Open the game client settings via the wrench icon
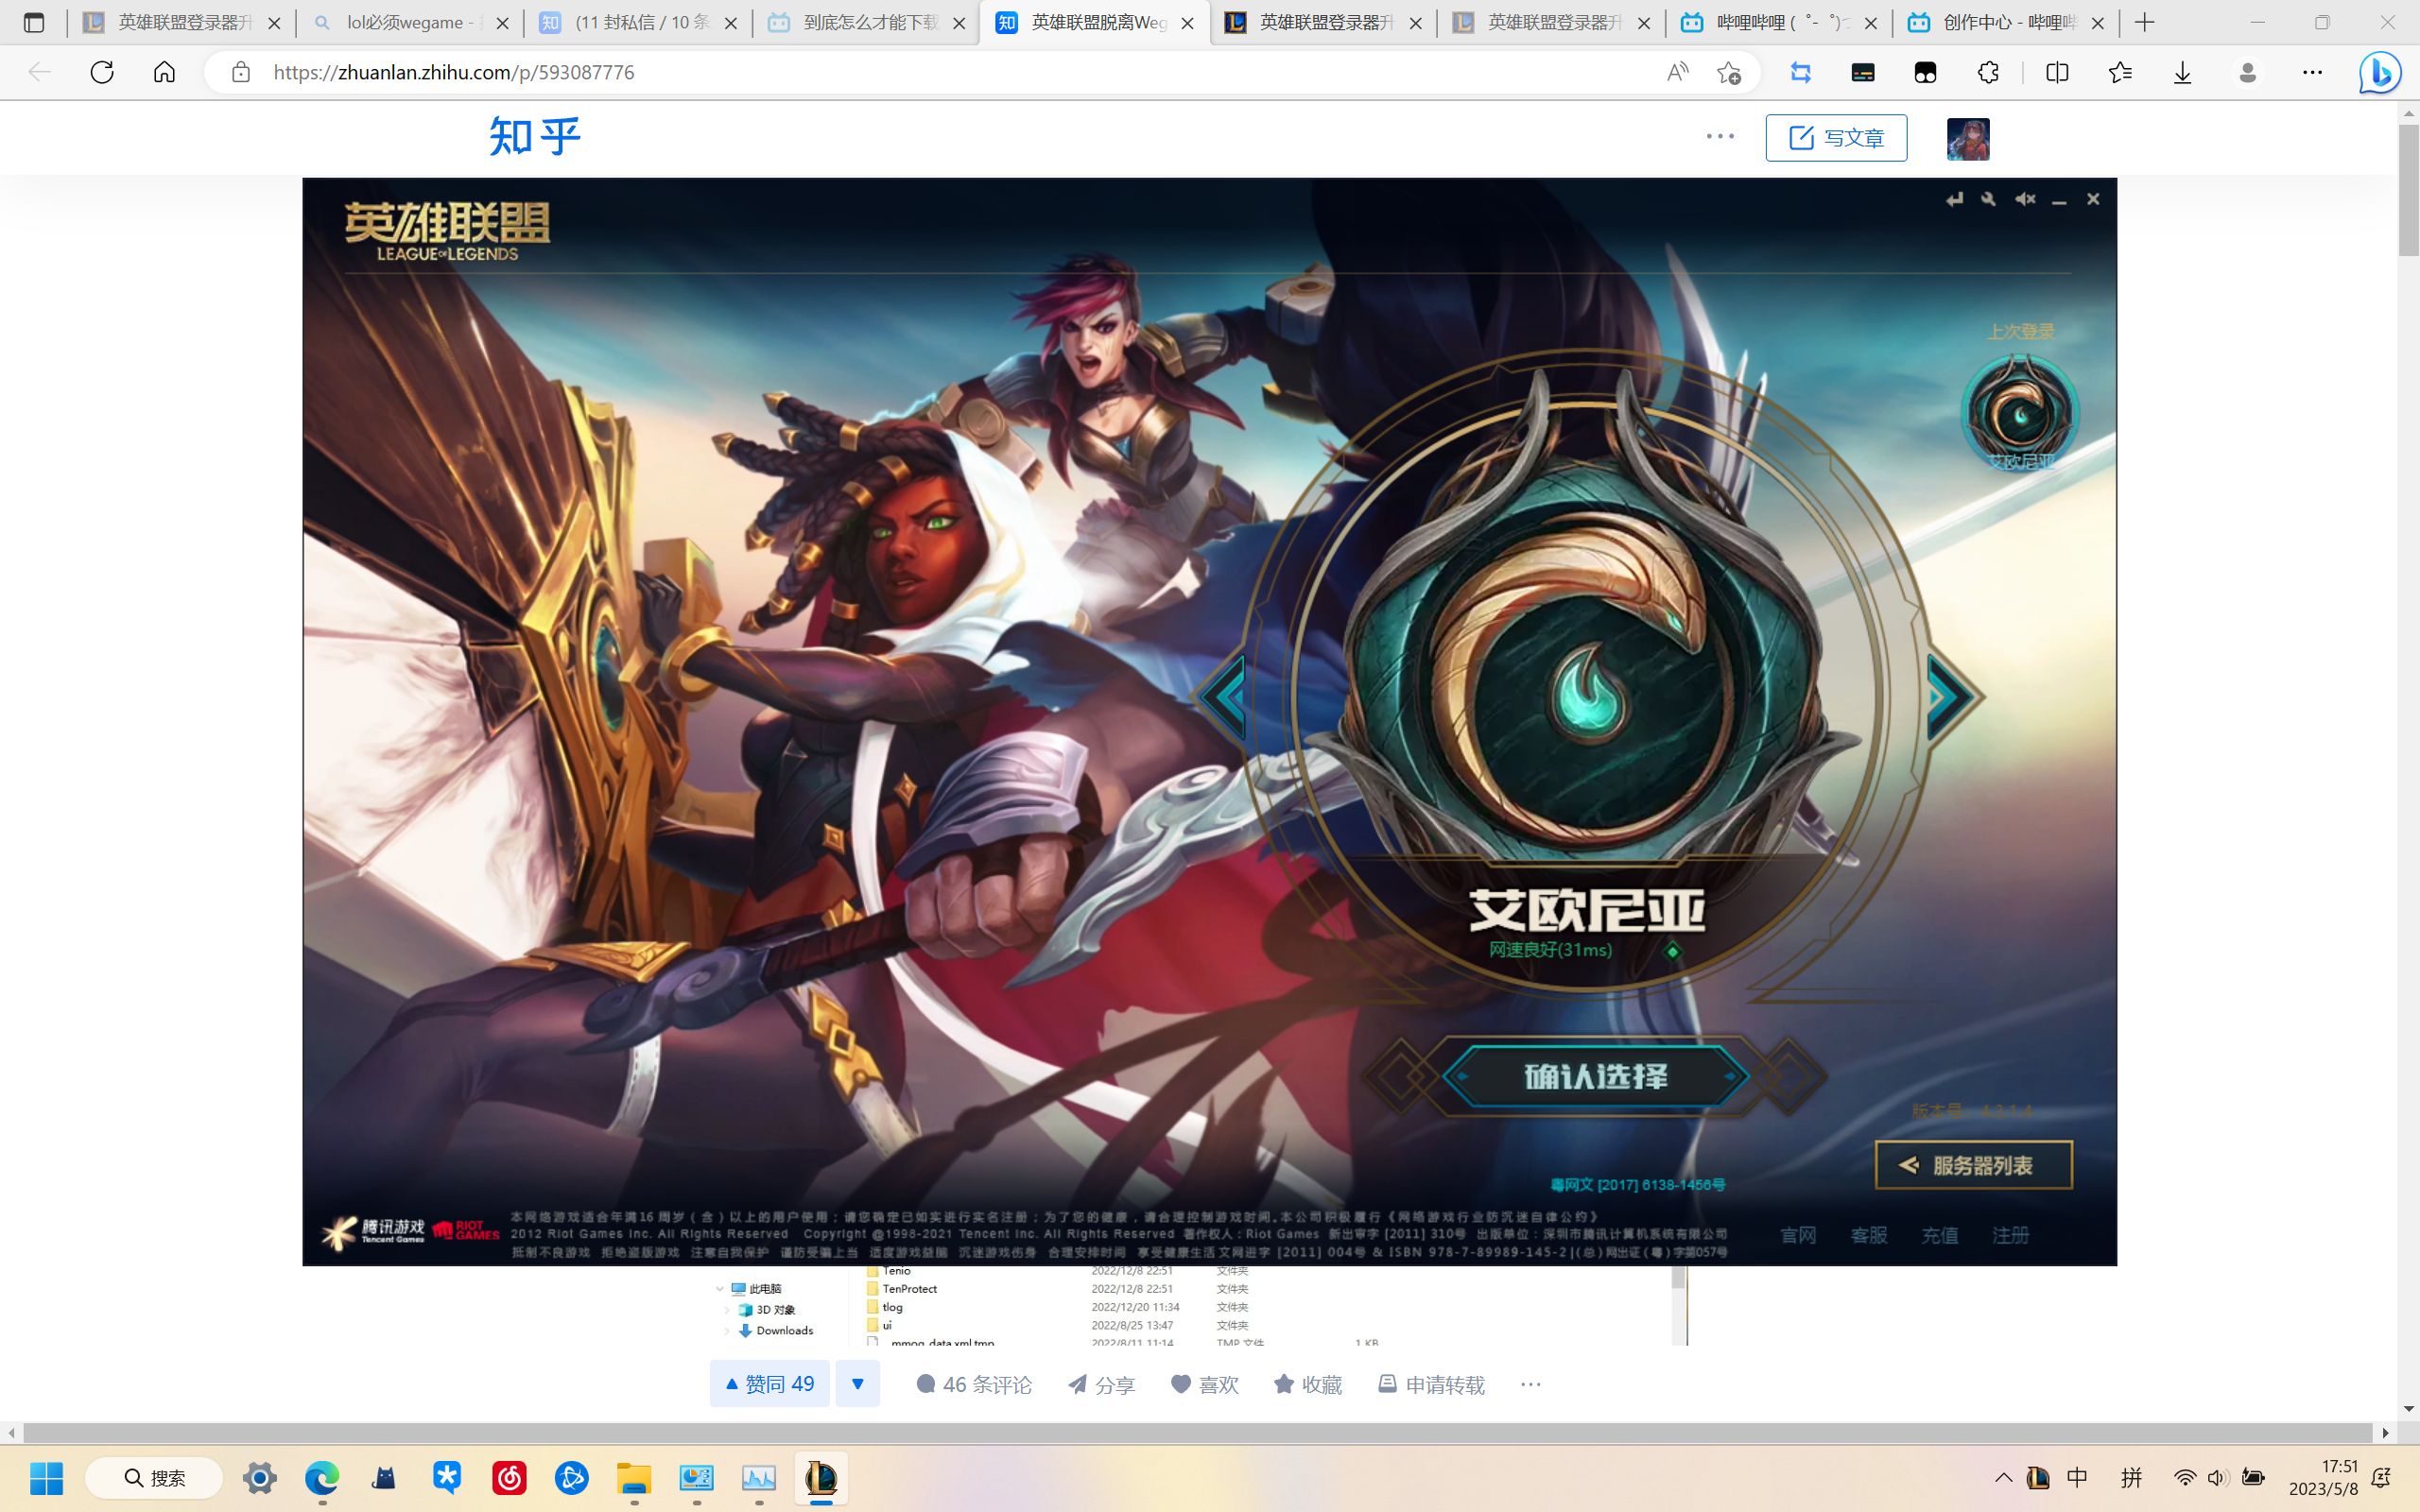Viewport: 2420px width, 1512px height. (1987, 198)
